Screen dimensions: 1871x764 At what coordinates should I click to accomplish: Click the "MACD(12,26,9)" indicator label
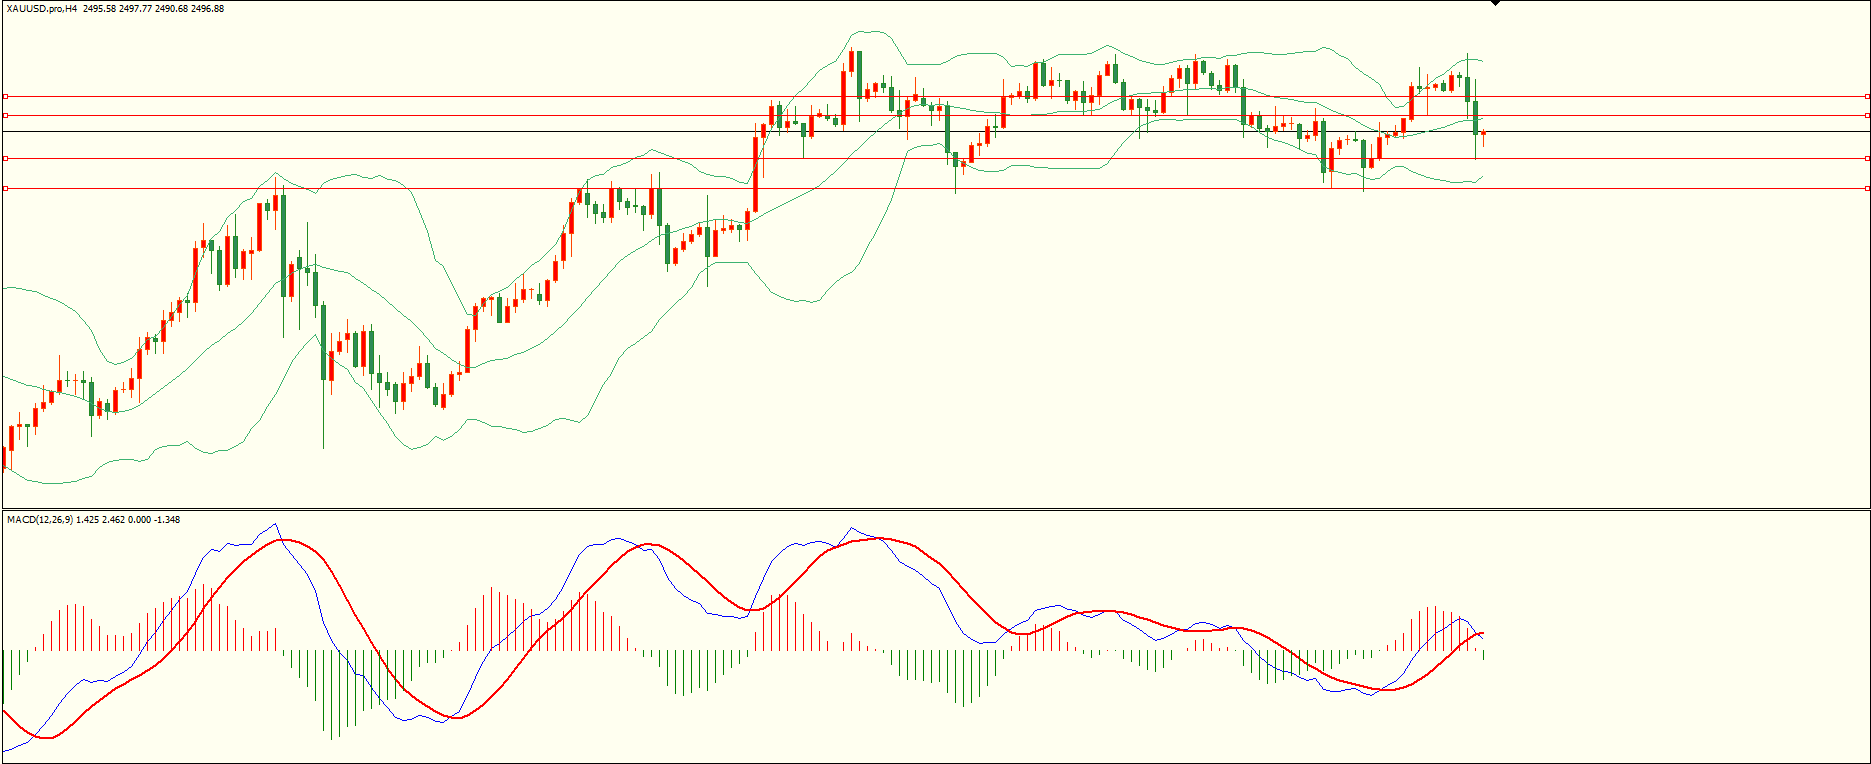[x=40, y=520]
